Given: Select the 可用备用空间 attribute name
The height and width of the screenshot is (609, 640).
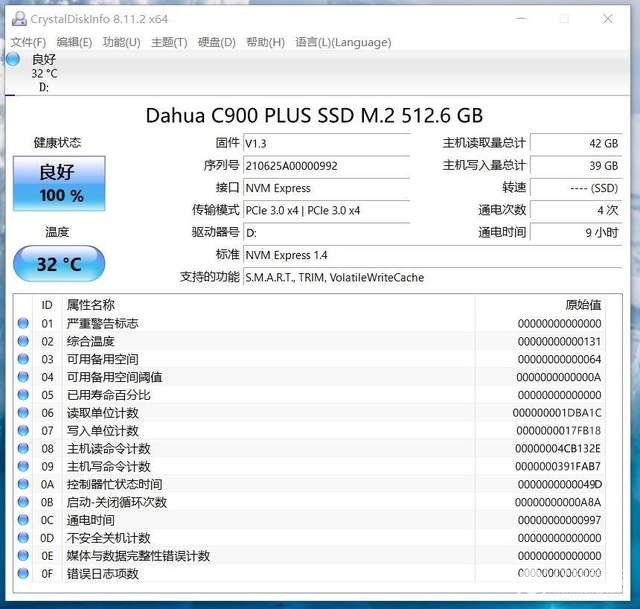Looking at the screenshot, I should pyautogui.click(x=103, y=359).
